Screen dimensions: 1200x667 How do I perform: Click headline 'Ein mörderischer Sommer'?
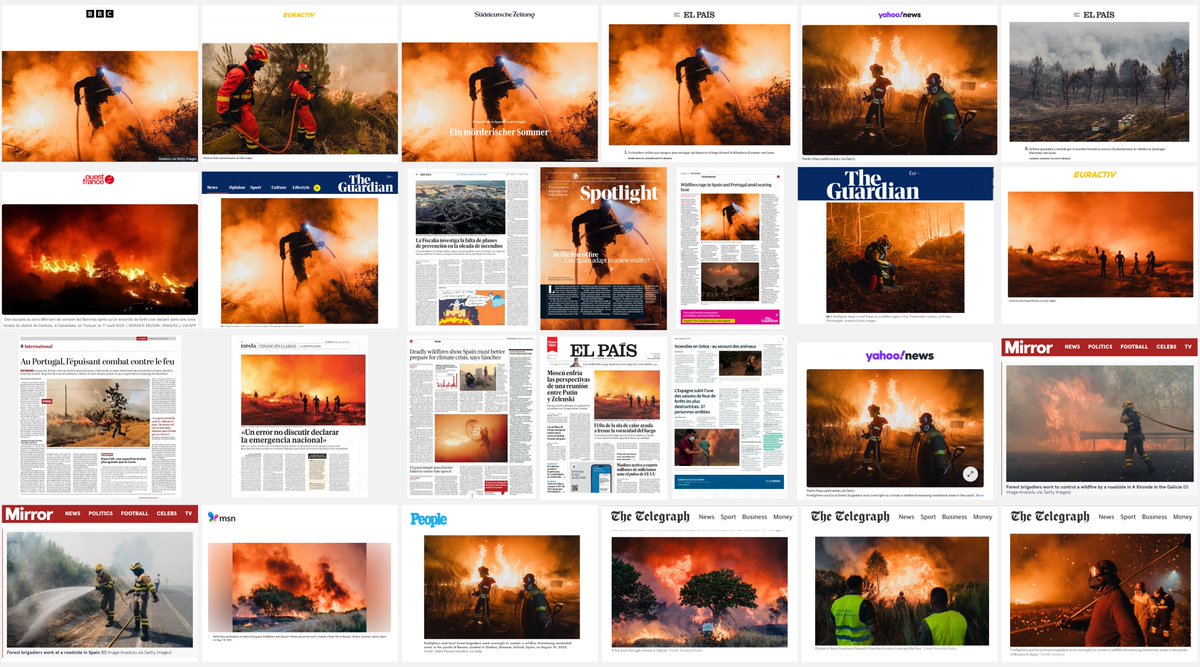[498, 132]
